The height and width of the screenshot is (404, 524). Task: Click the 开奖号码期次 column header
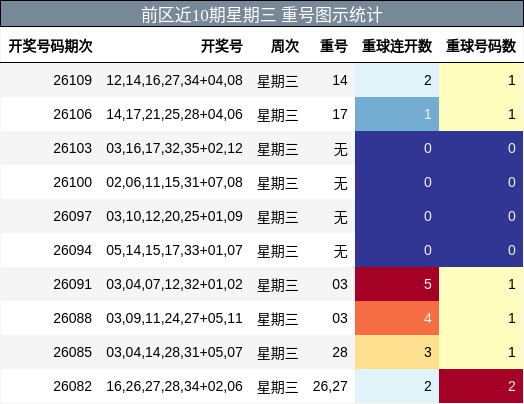50,46
